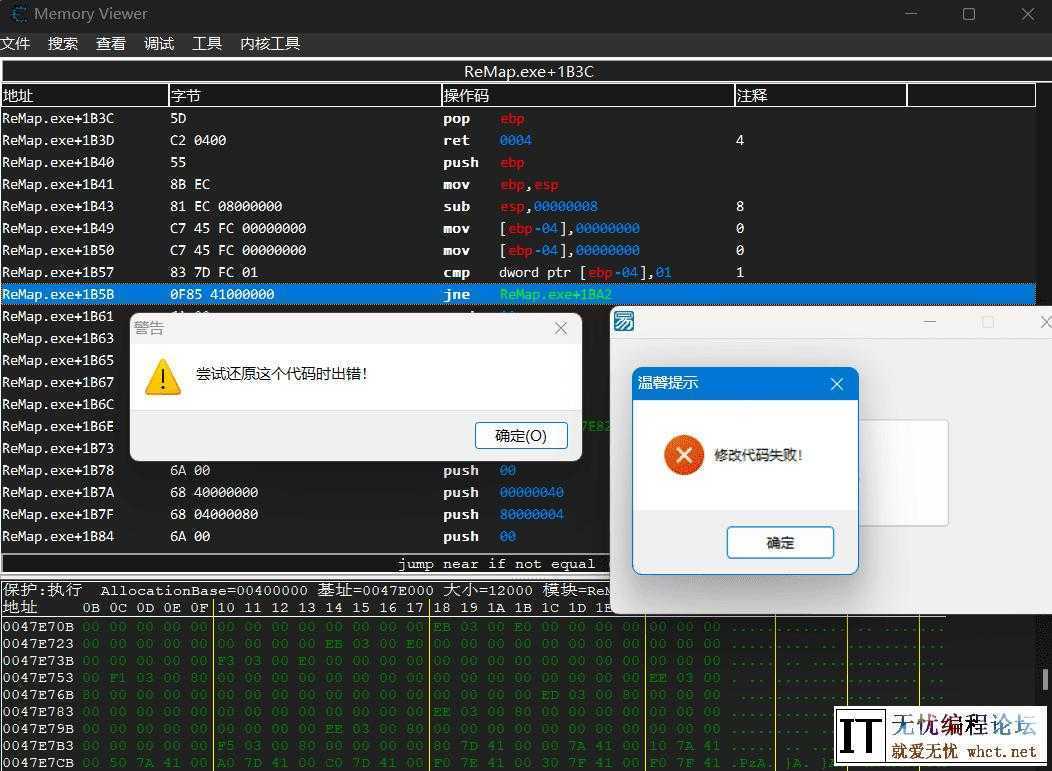Open the 内核工具 menu

pyautogui.click(x=270, y=44)
